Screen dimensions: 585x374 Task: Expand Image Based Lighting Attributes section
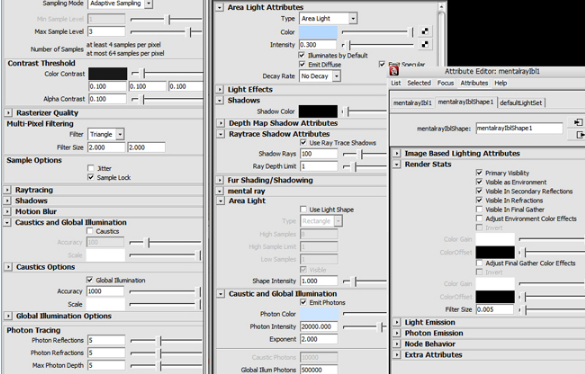[x=397, y=153]
